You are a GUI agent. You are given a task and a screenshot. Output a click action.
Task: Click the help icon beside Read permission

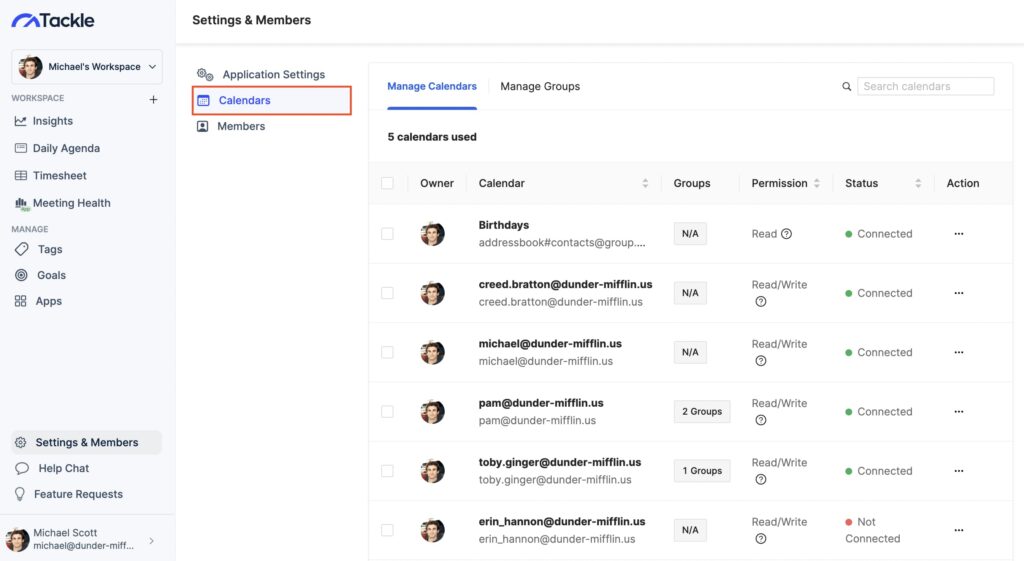point(786,234)
